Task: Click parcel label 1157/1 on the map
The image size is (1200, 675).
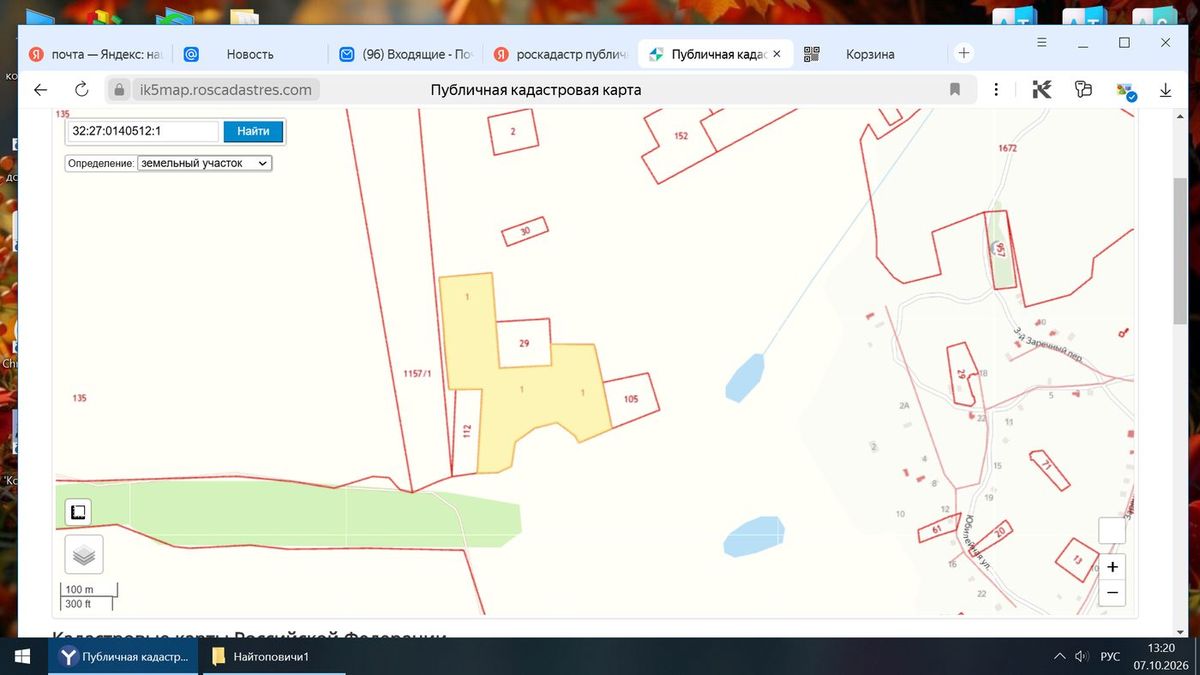Action: (417, 373)
